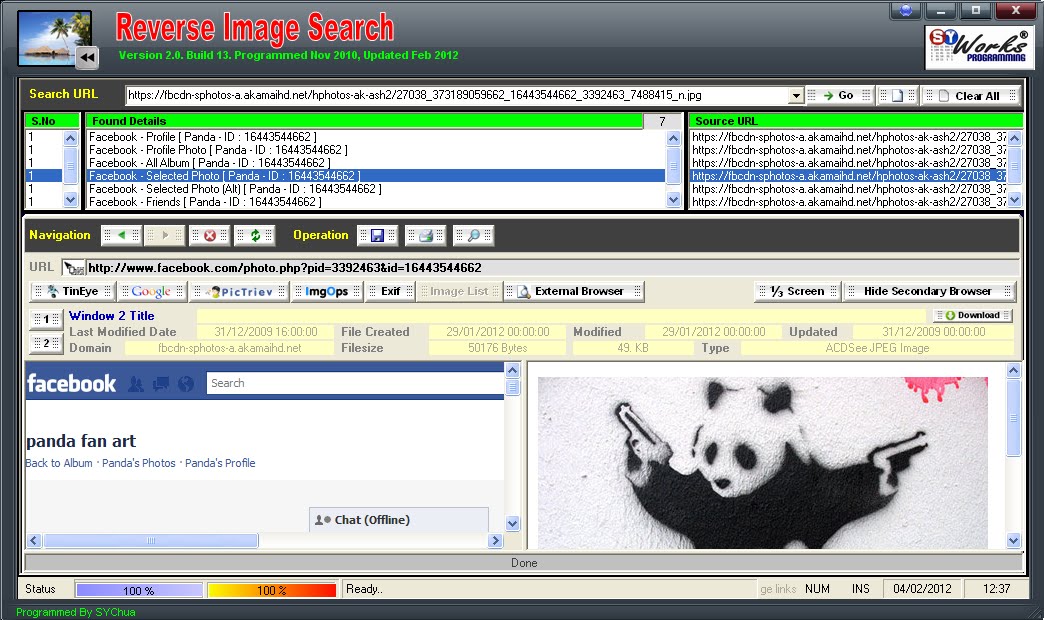Search image with PicTriev
The height and width of the screenshot is (620, 1044).
(x=240, y=291)
